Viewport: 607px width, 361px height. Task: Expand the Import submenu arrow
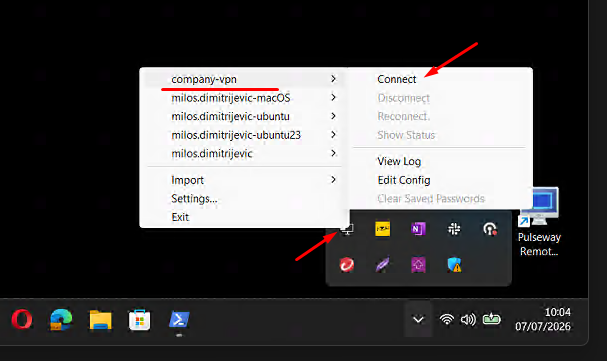pyautogui.click(x=333, y=180)
